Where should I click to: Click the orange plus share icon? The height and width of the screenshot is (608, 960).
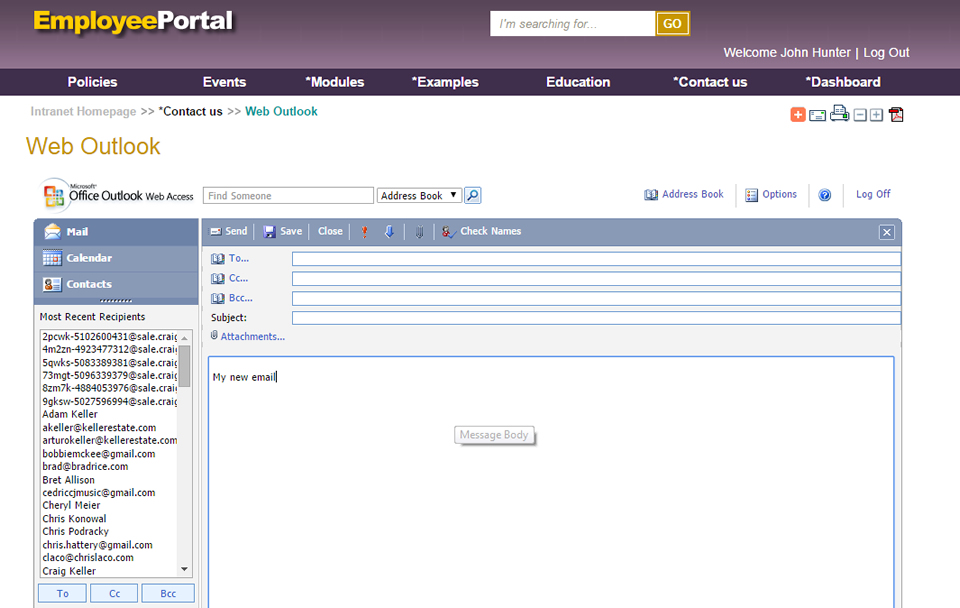tap(798, 115)
